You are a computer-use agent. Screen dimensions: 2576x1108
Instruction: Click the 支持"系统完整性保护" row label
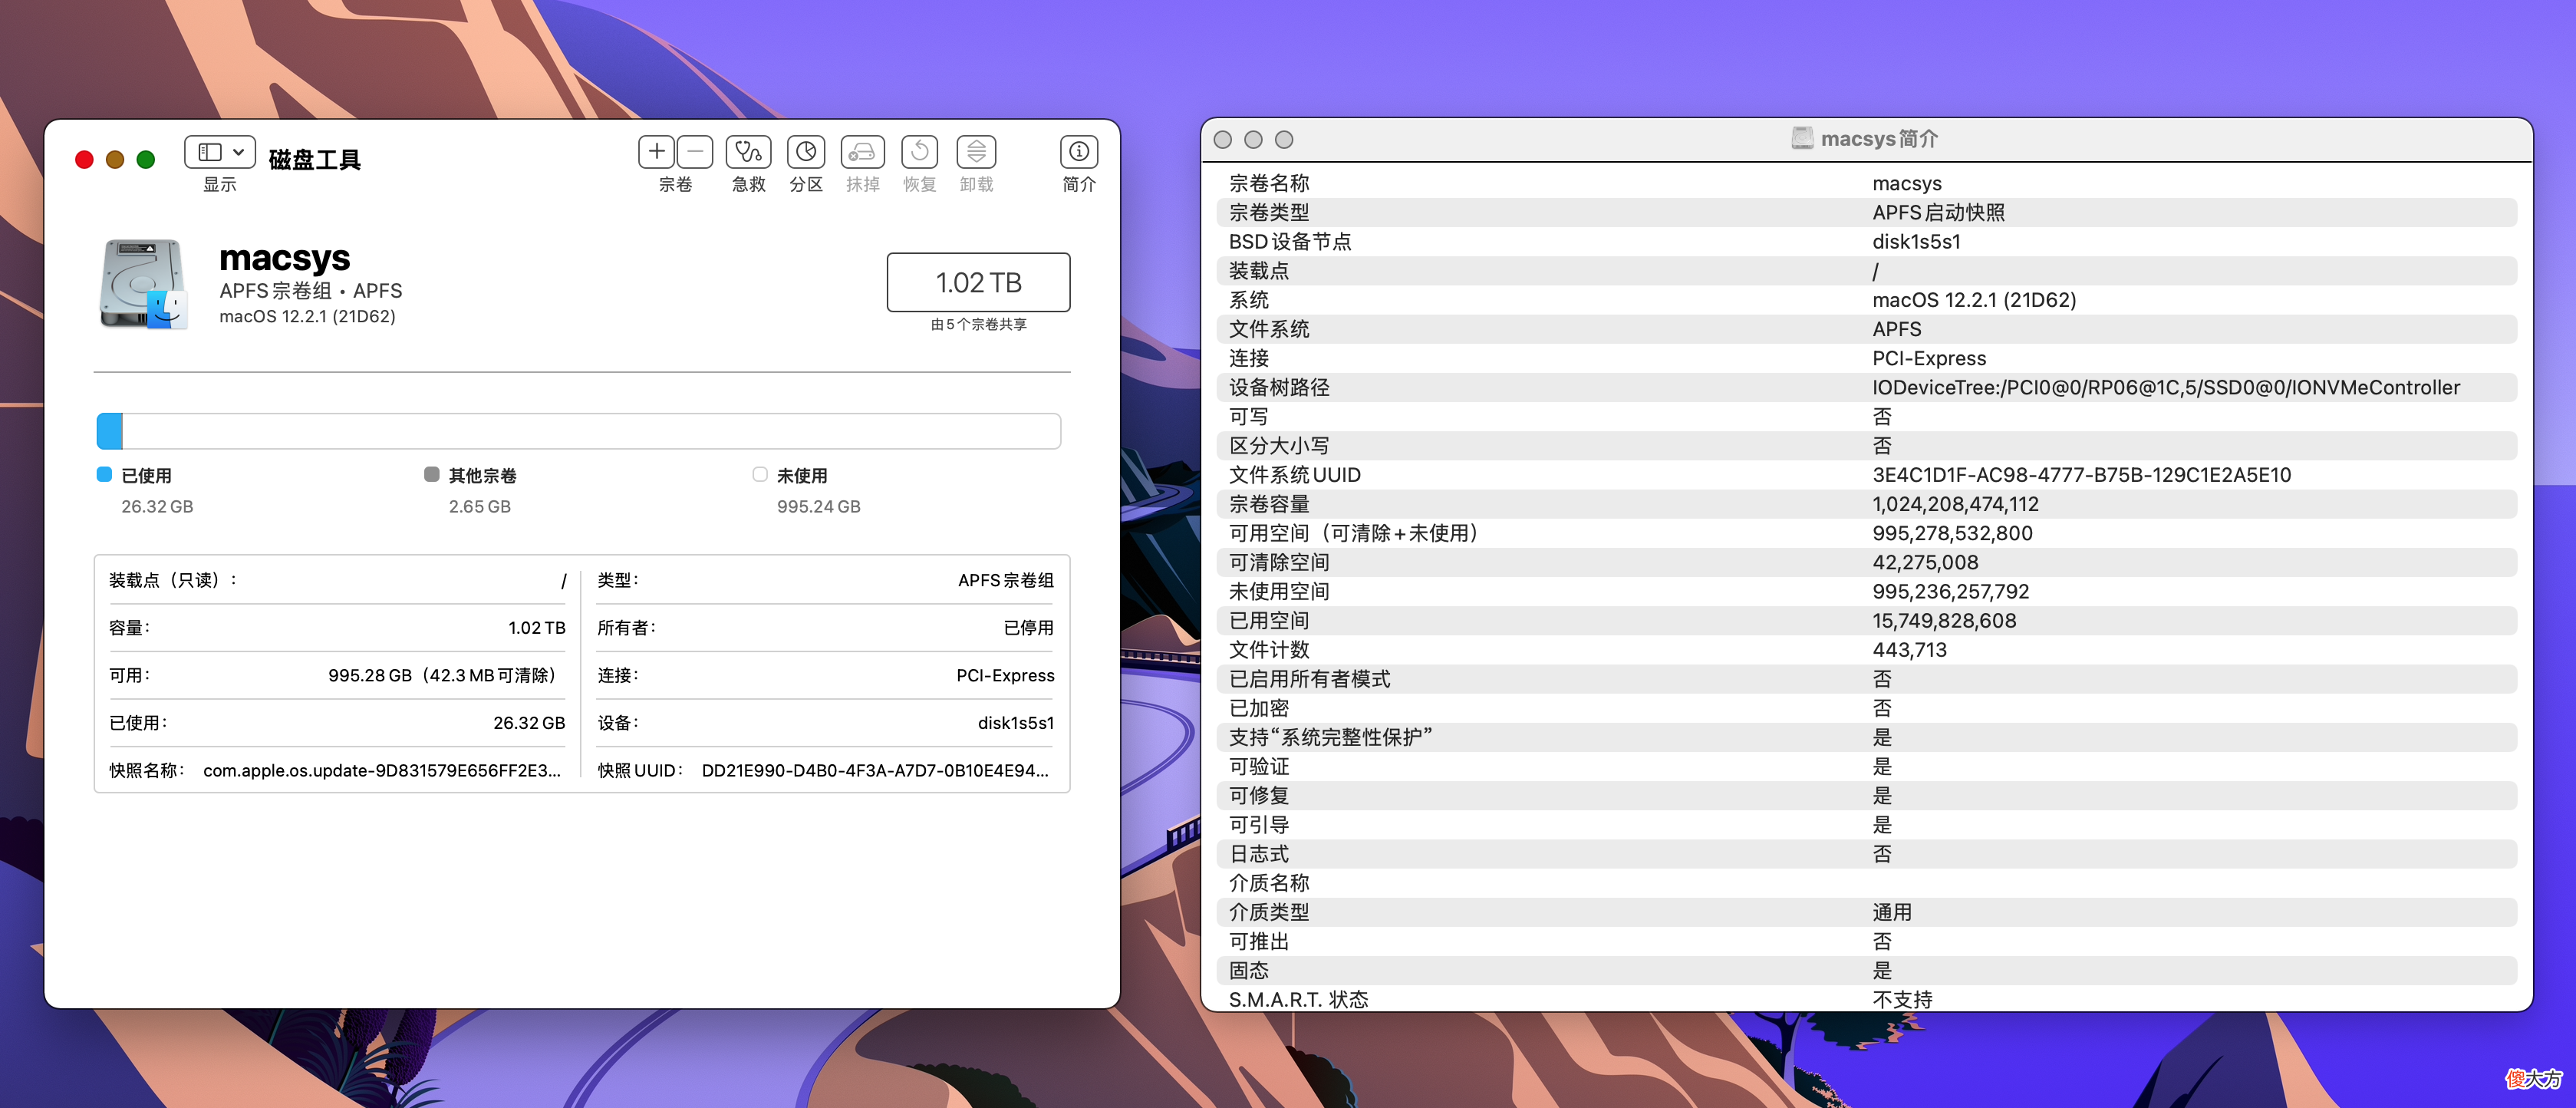1330,738
